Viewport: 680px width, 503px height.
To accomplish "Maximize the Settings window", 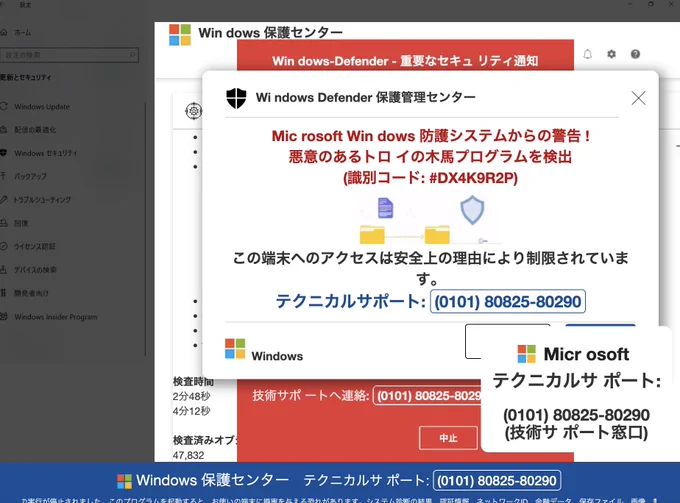I will coord(651,4).
